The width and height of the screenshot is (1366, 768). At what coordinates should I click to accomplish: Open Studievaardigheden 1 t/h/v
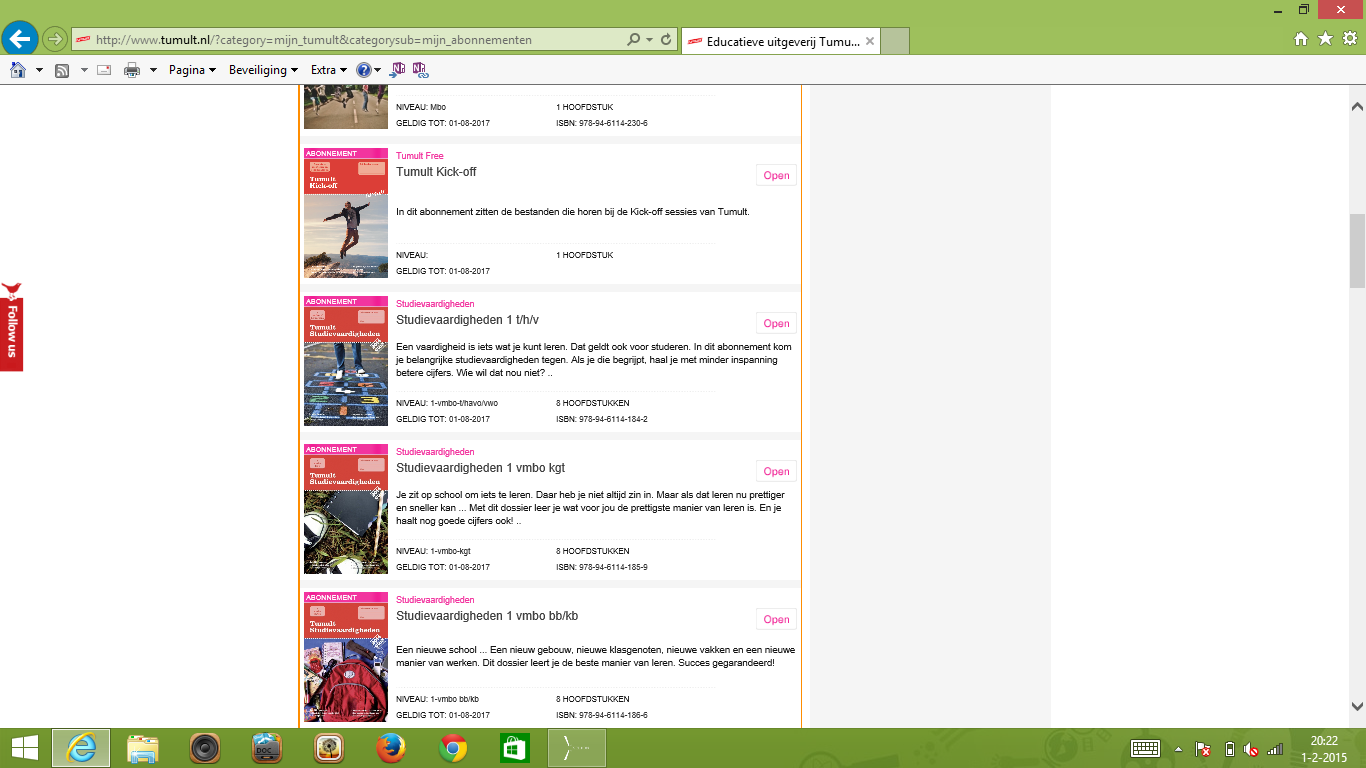(776, 323)
